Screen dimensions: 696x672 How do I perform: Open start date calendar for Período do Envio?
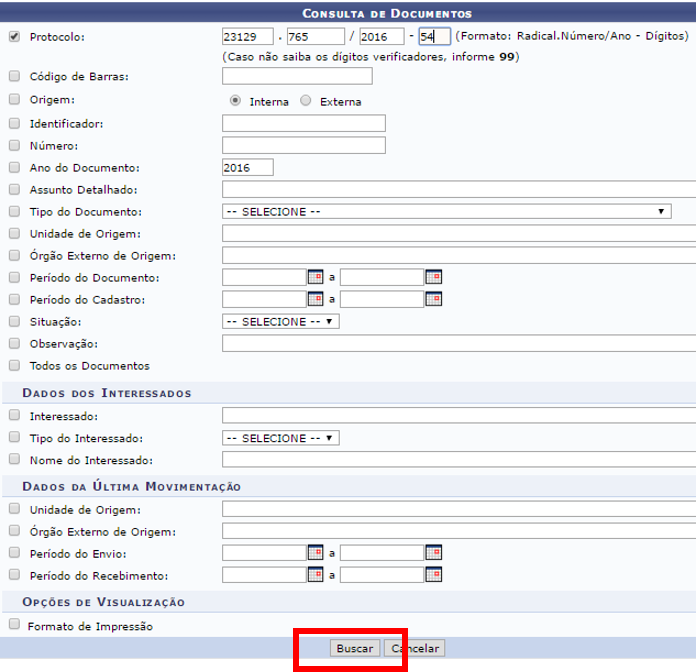tap(315, 553)
